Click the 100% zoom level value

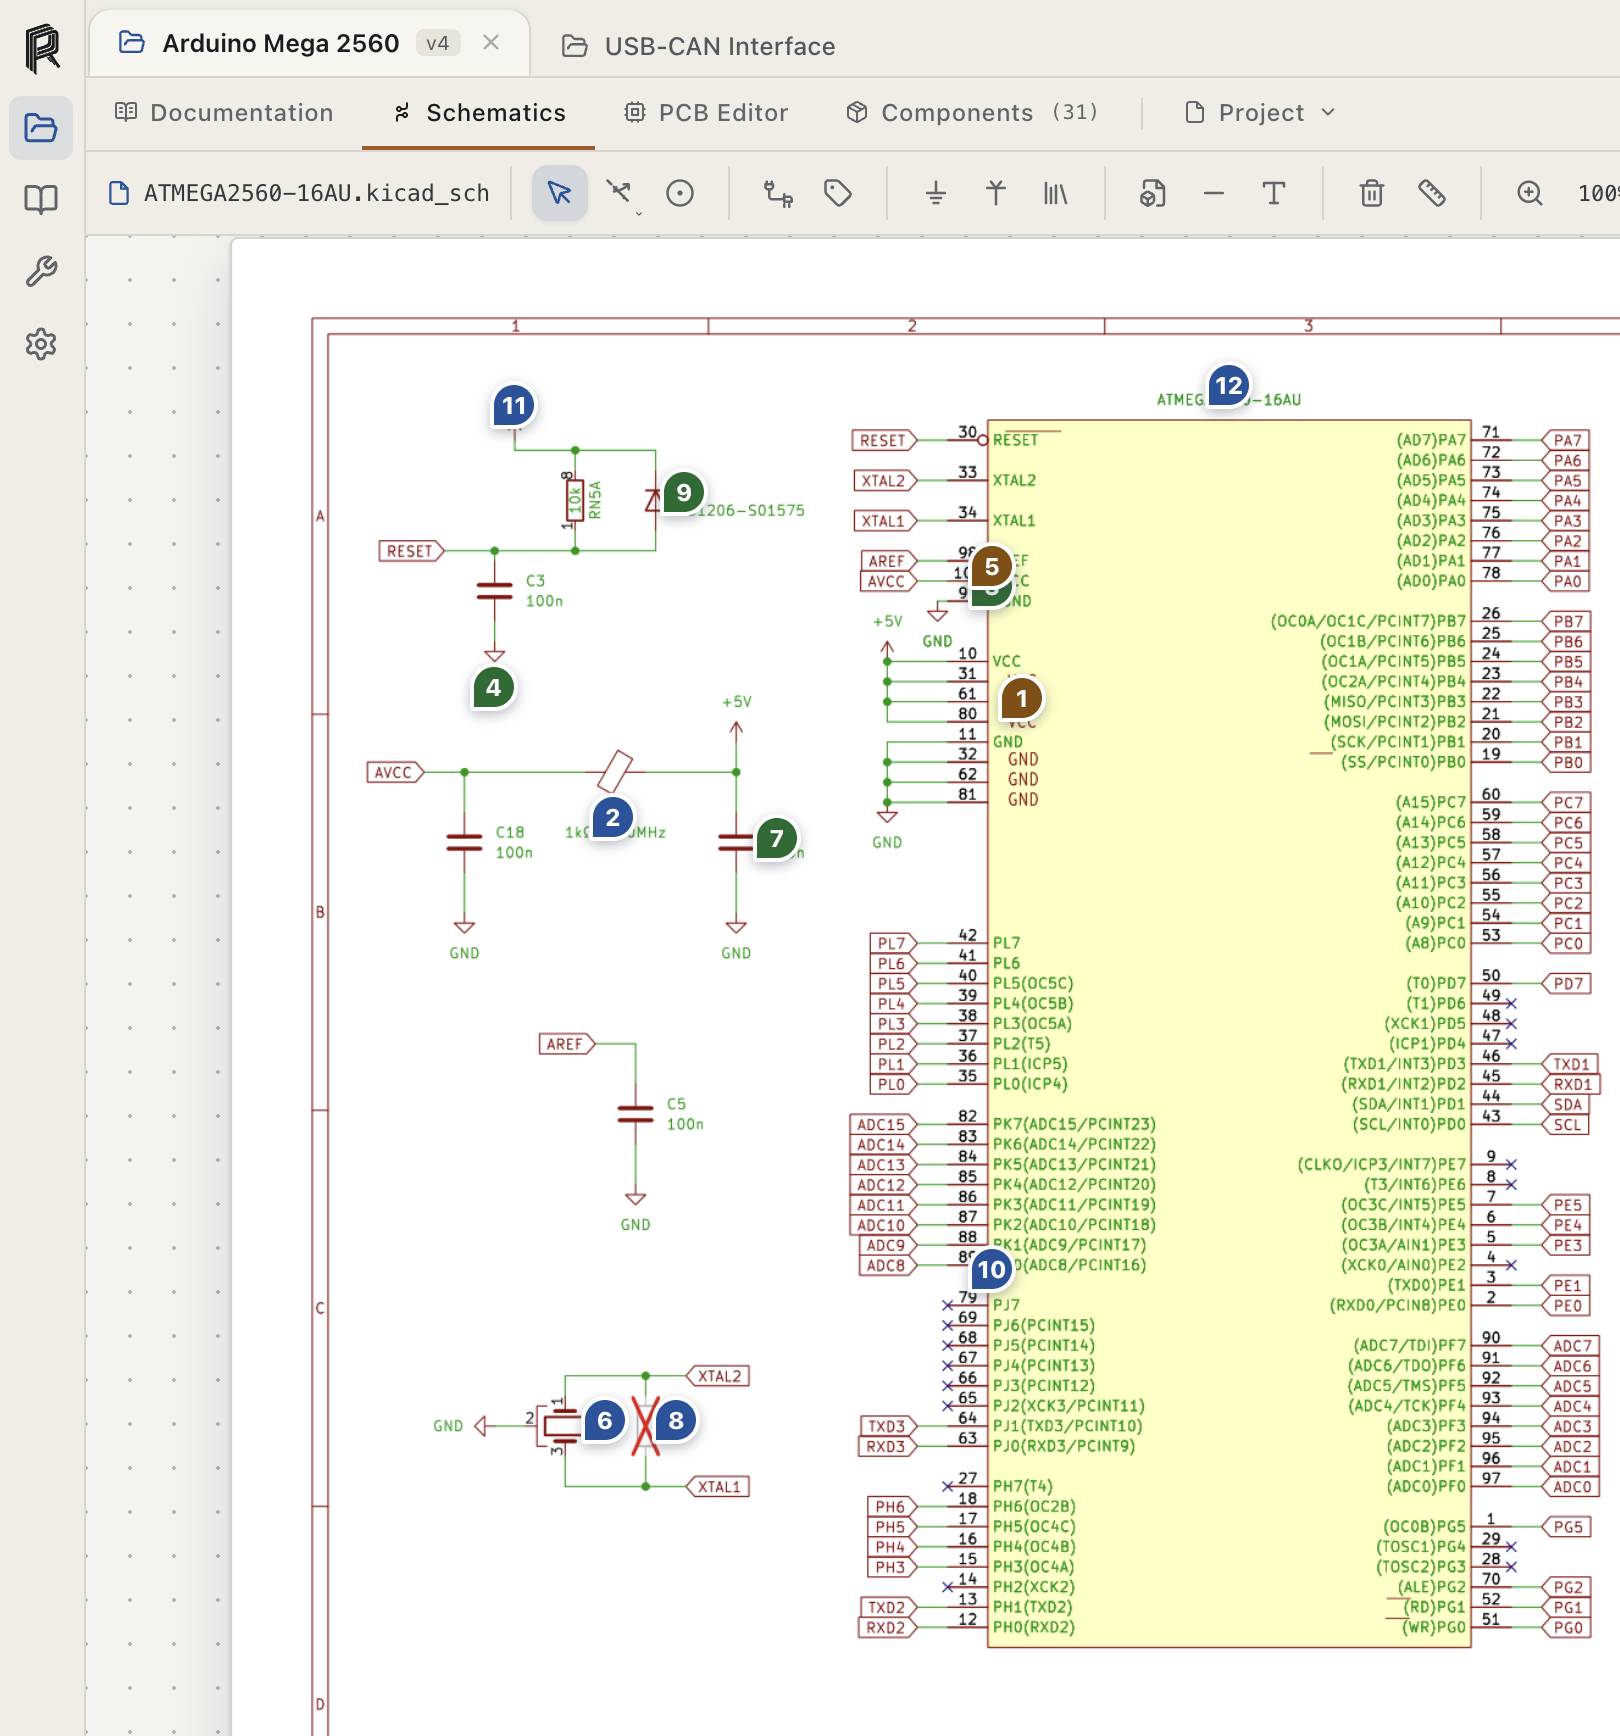[1598, 193]
